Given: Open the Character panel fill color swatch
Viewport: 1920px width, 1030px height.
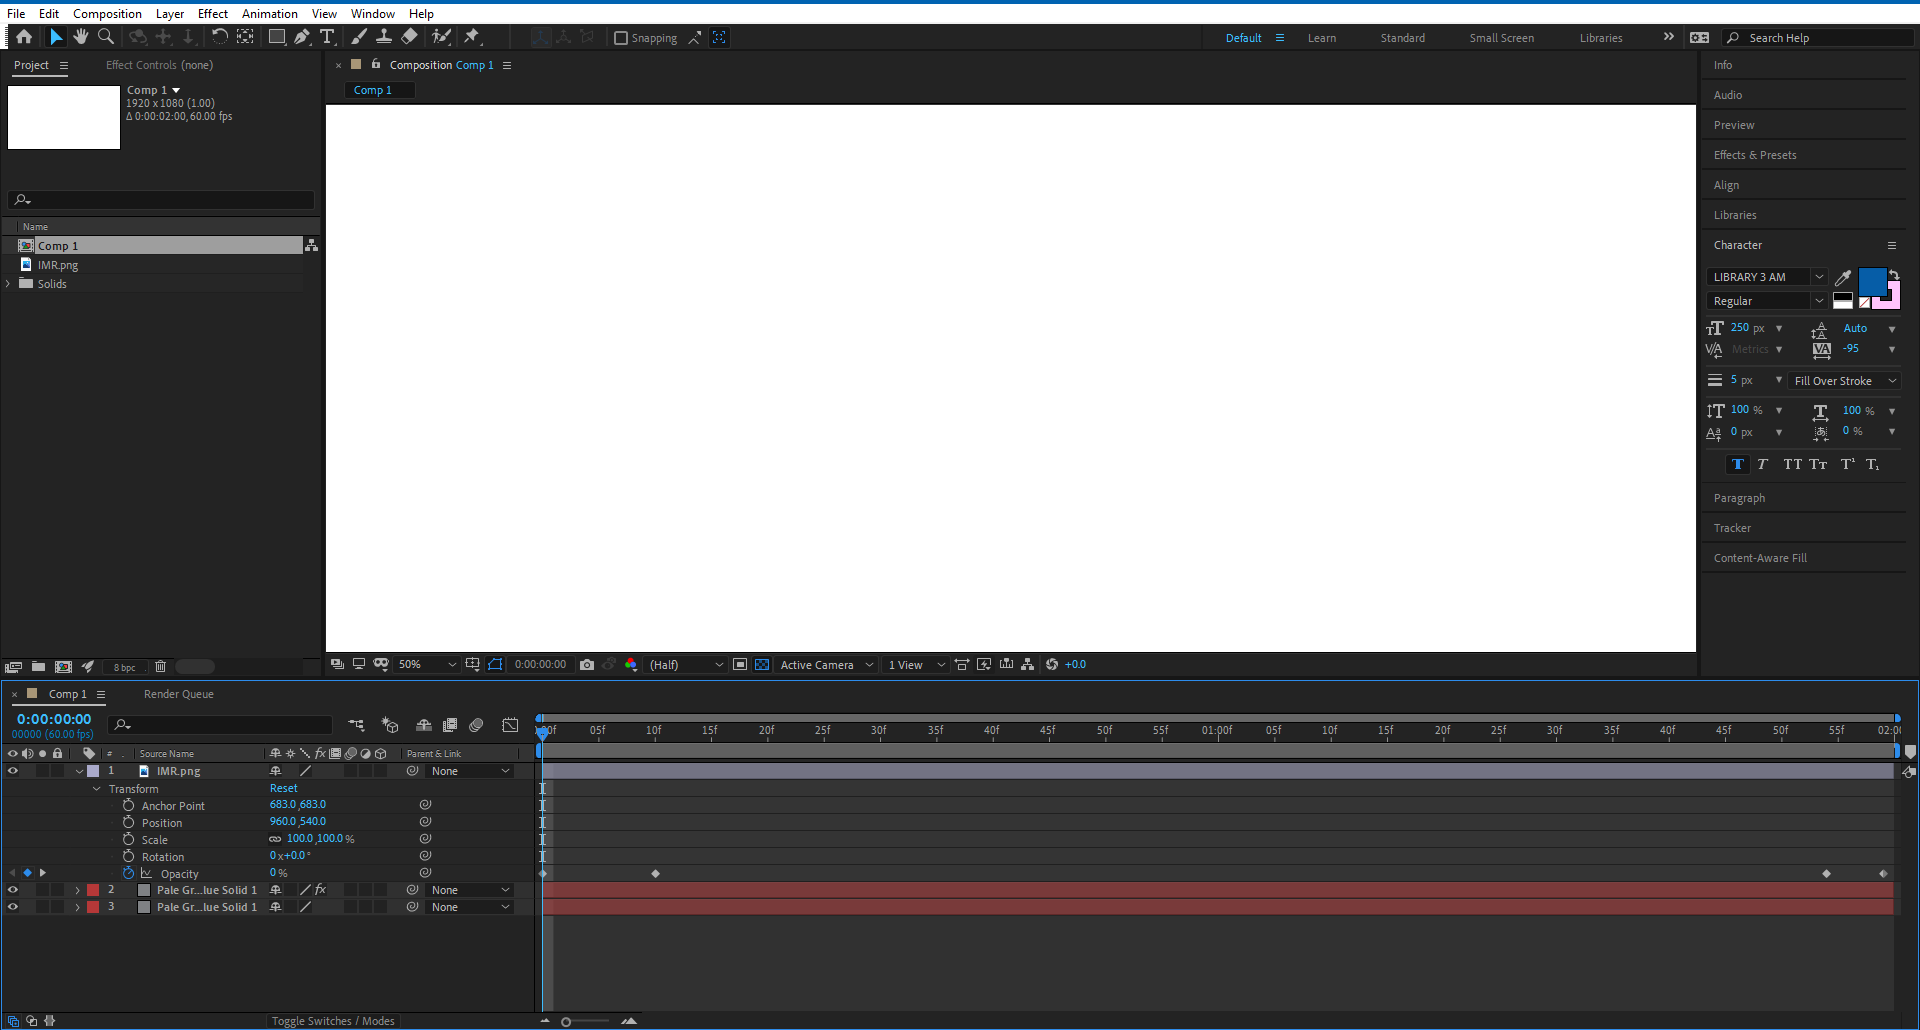Looking at the screenshot, I should coord(1871,282).
